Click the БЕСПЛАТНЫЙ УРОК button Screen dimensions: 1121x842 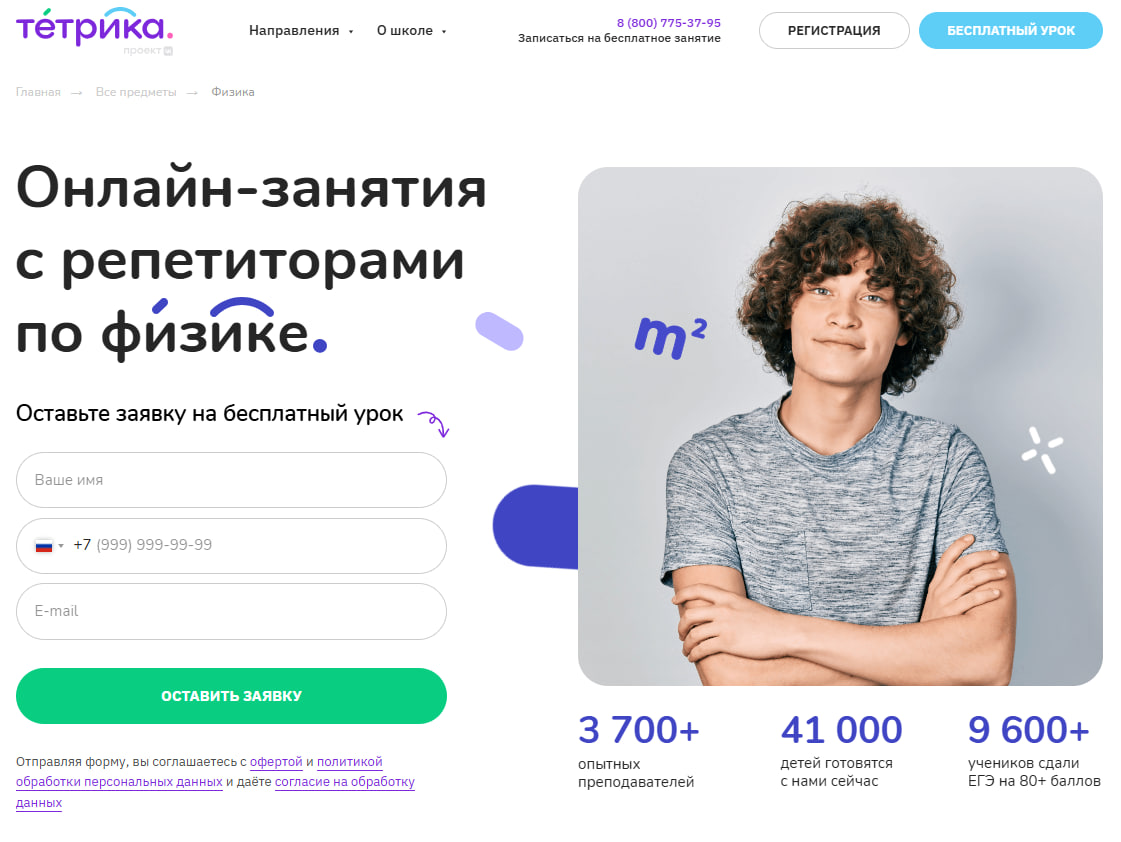pyautogui.click(x=1010, y=31)
